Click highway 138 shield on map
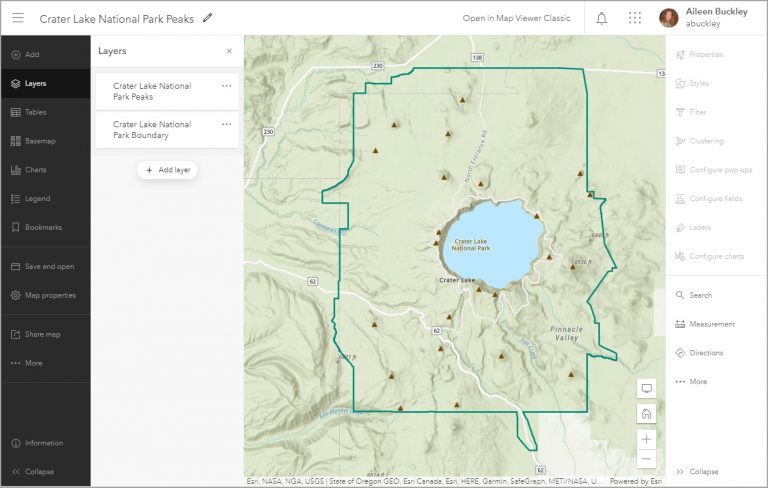Screen dimensions: 768x488 (478, 57)
